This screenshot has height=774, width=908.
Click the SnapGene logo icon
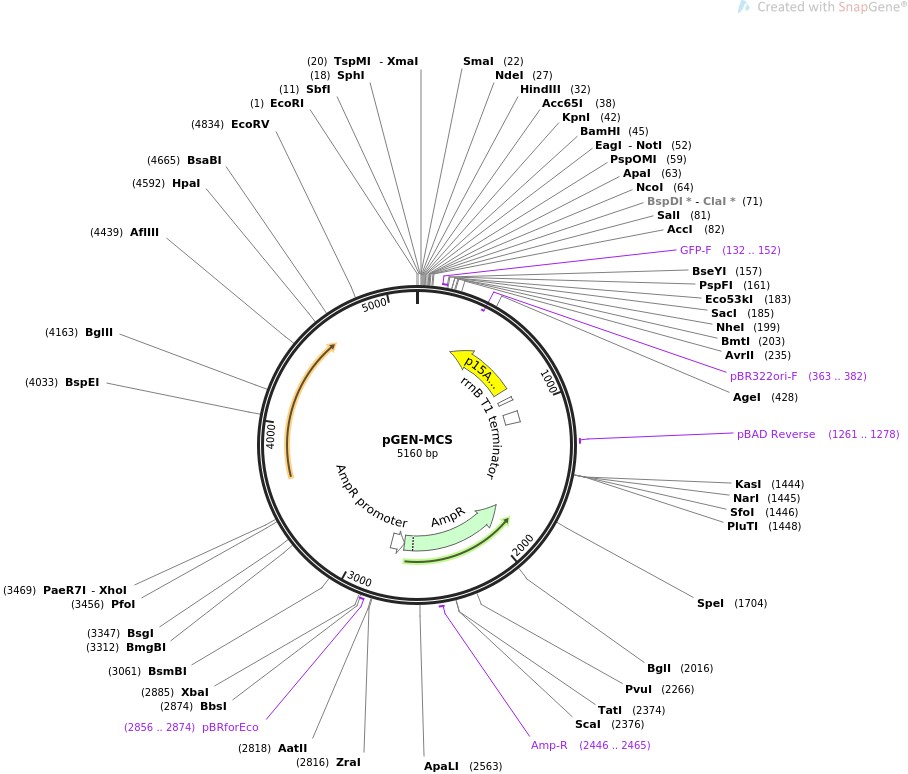(x=743, y=7)
